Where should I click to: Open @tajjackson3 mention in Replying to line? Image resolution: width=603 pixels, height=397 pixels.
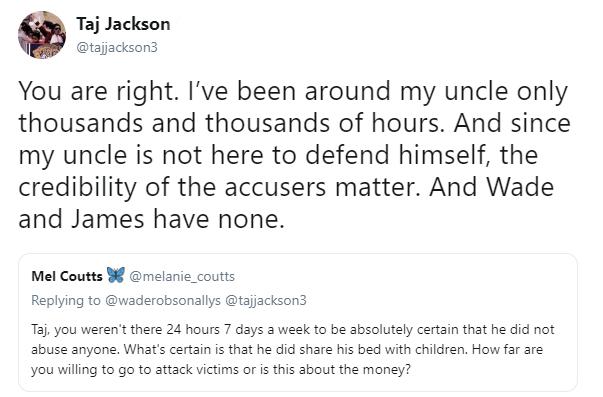(265, 300)
